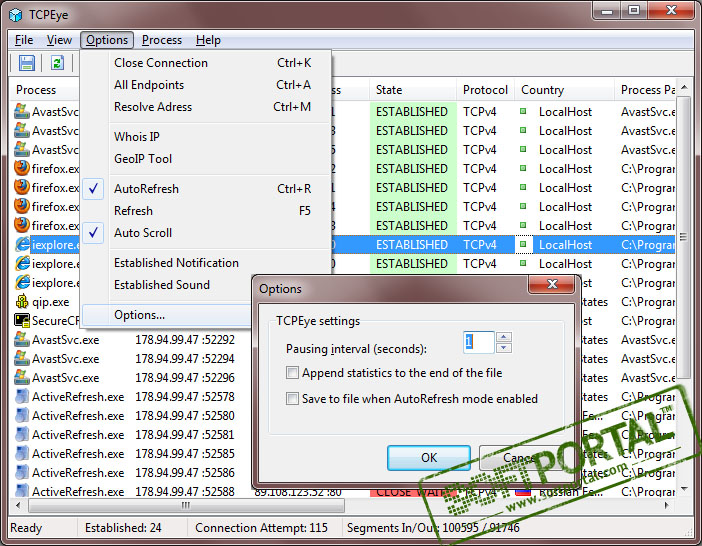Screen dimensions: 702x546
Task: Open Whois IP from the menu
Action: pyautogui.click(x=206, y=136)
